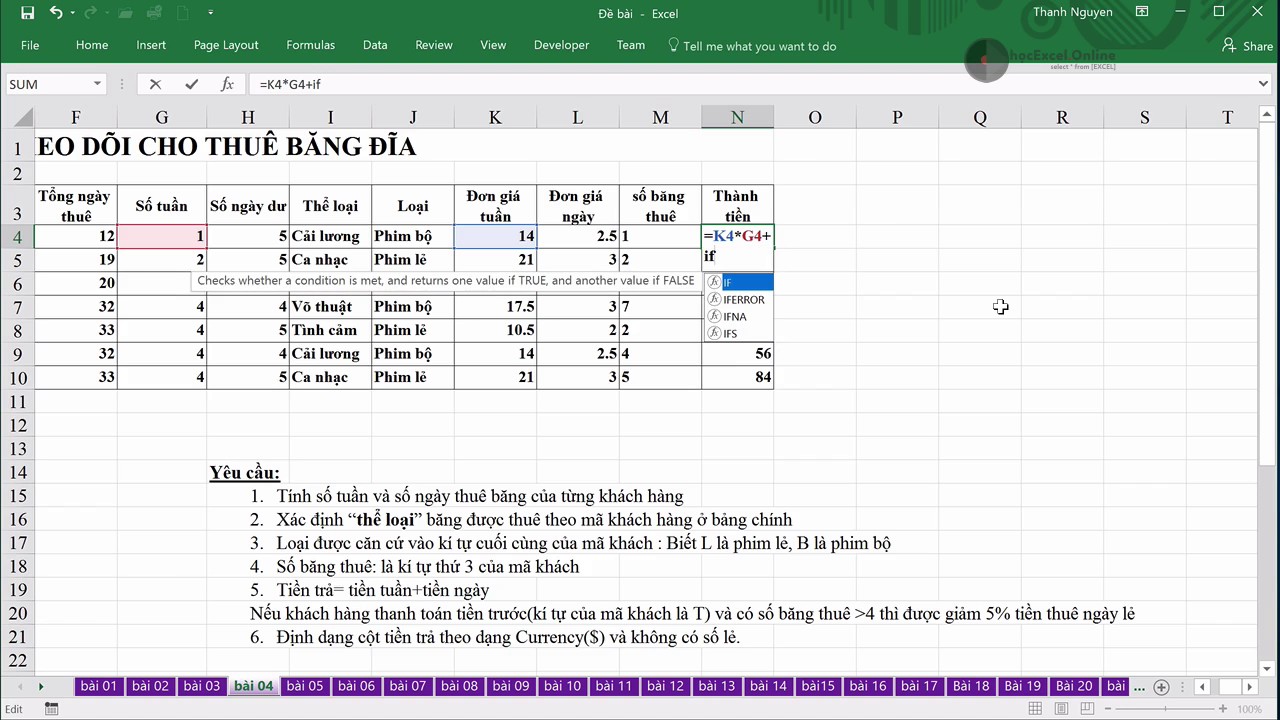The height and width of the screenshot is (720, 1280).
Task: Switch to Page Layout view via status bar icon
Action: [1060, 708]
